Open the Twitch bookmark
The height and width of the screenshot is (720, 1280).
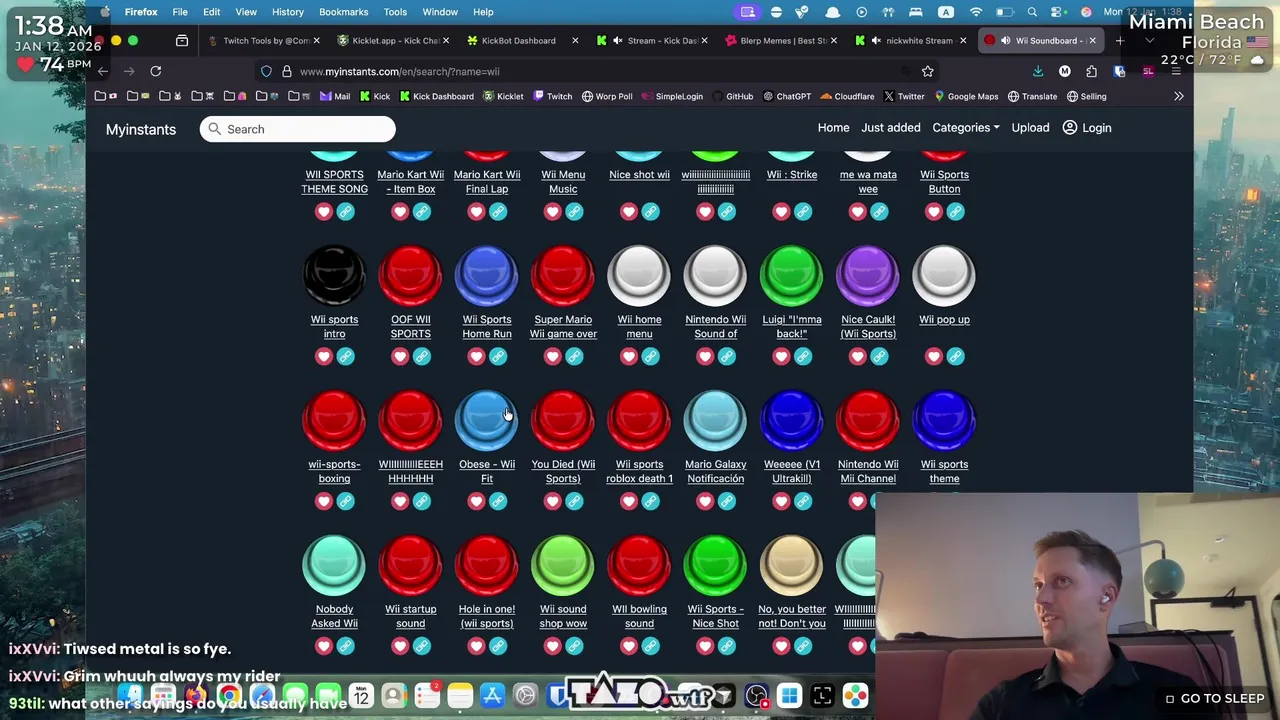pyautogui.click(x=553, y=97)
